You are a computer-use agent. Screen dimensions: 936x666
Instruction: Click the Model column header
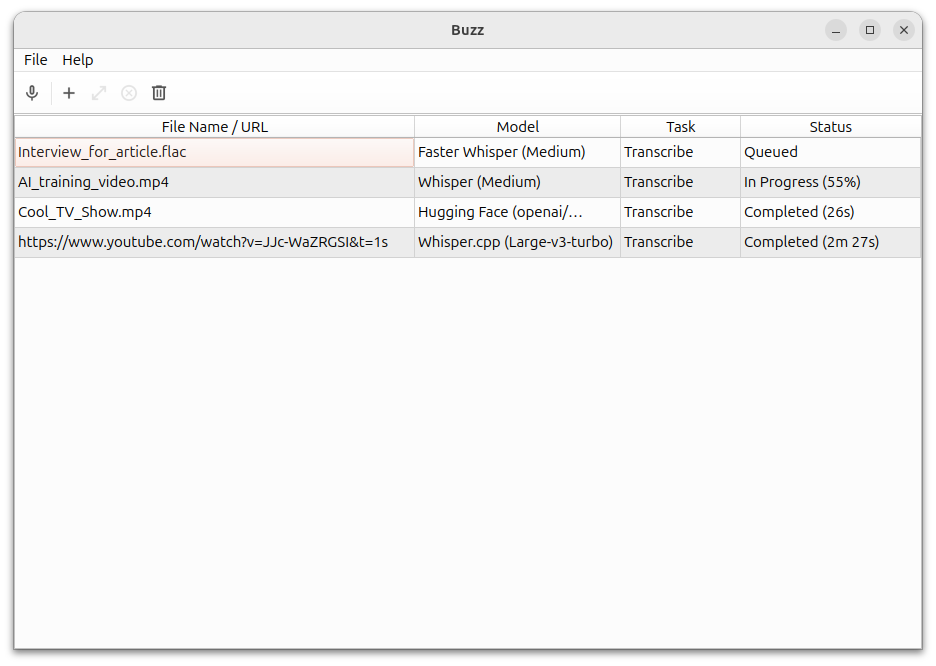[x=517, y=127]
